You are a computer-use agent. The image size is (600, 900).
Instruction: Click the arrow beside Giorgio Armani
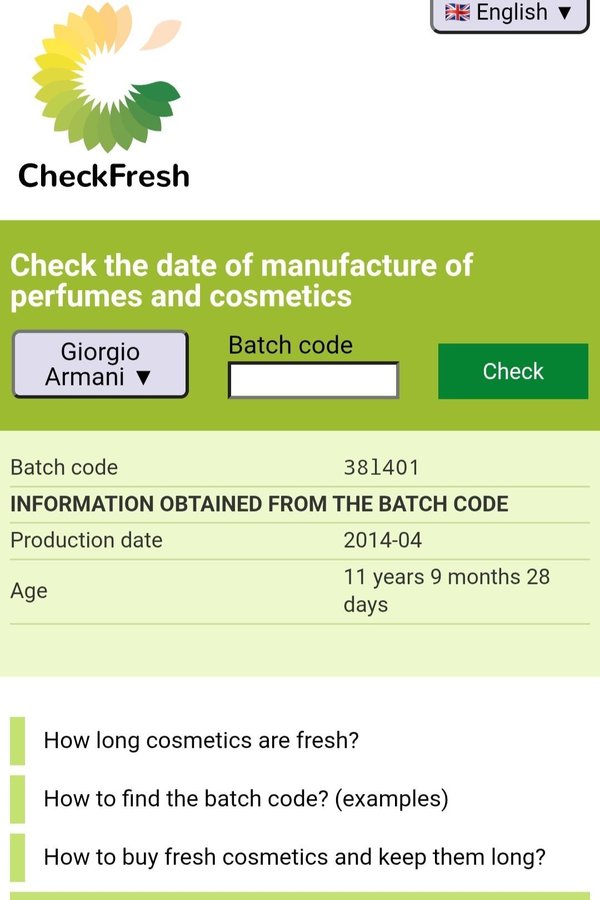(x=143, y=378)
